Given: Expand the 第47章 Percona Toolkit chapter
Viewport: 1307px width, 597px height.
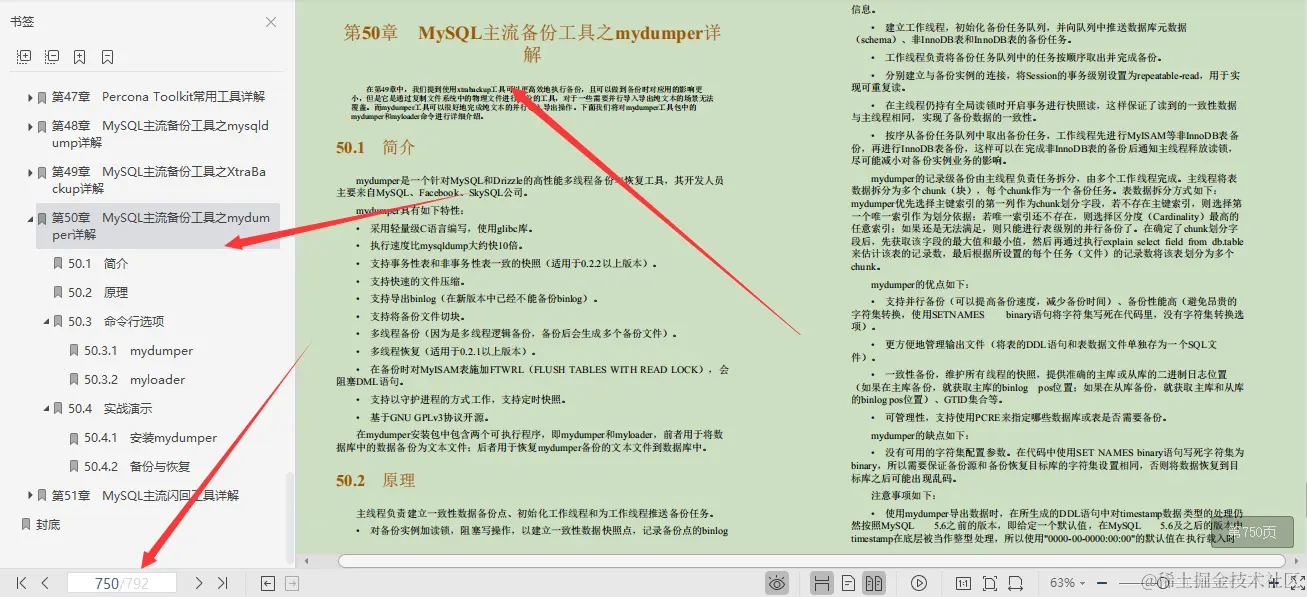Looking at the screenshot, I should [30, 96].
